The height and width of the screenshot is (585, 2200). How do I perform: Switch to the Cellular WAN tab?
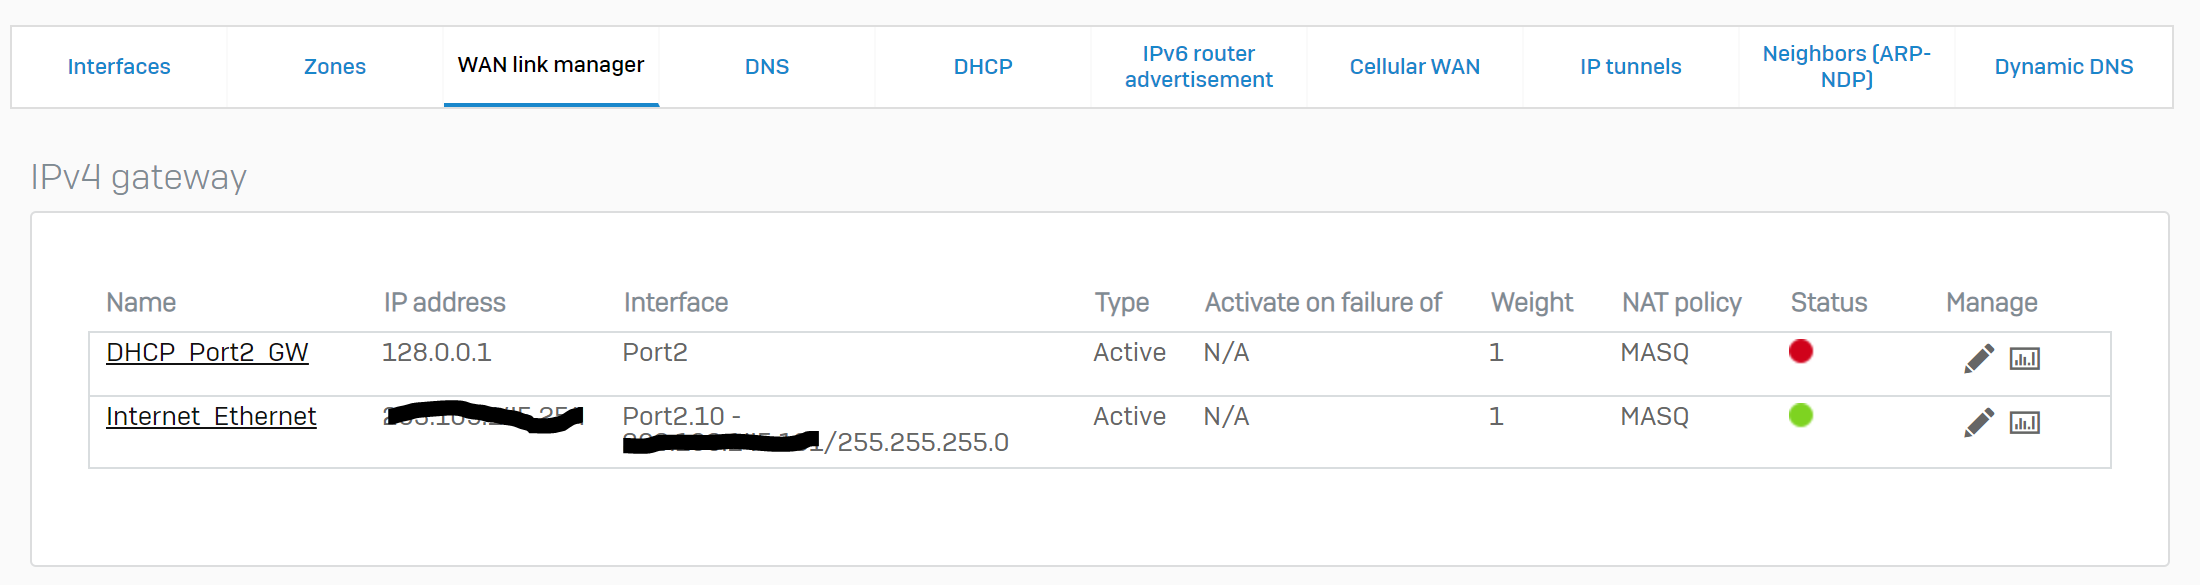[x=1415, y=67]
